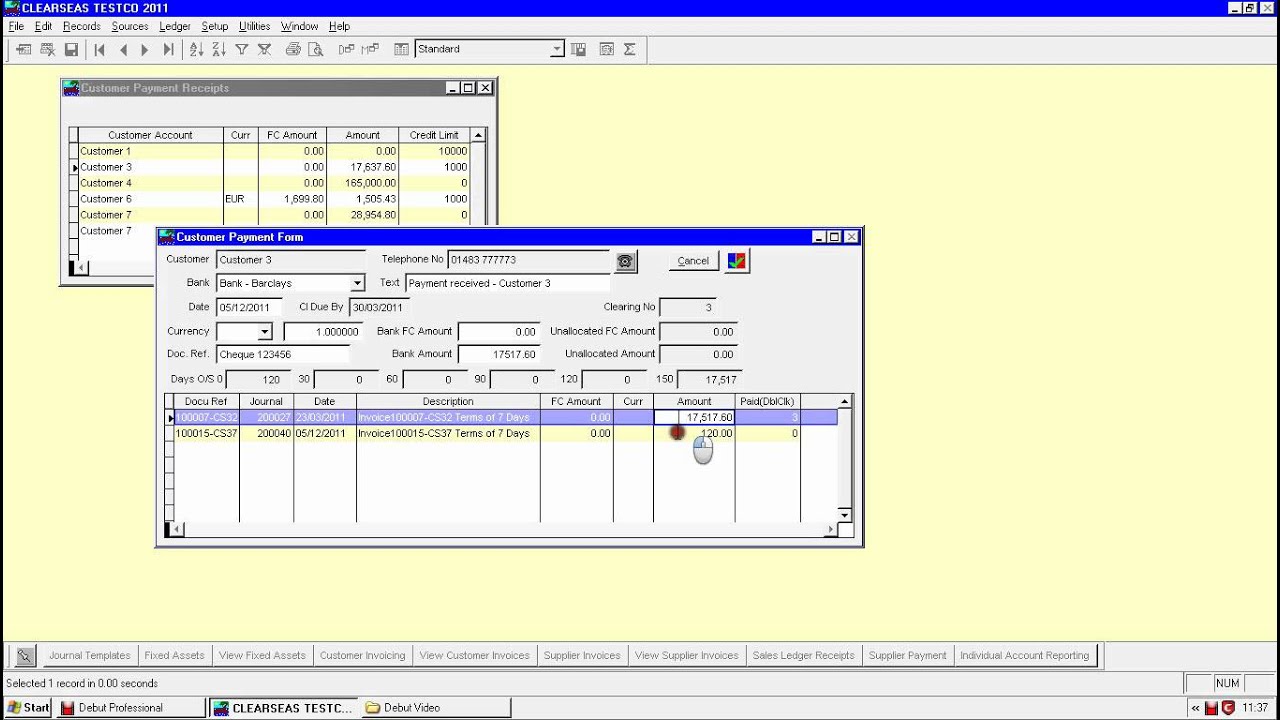Open the Sources menu

coord(130,26)
